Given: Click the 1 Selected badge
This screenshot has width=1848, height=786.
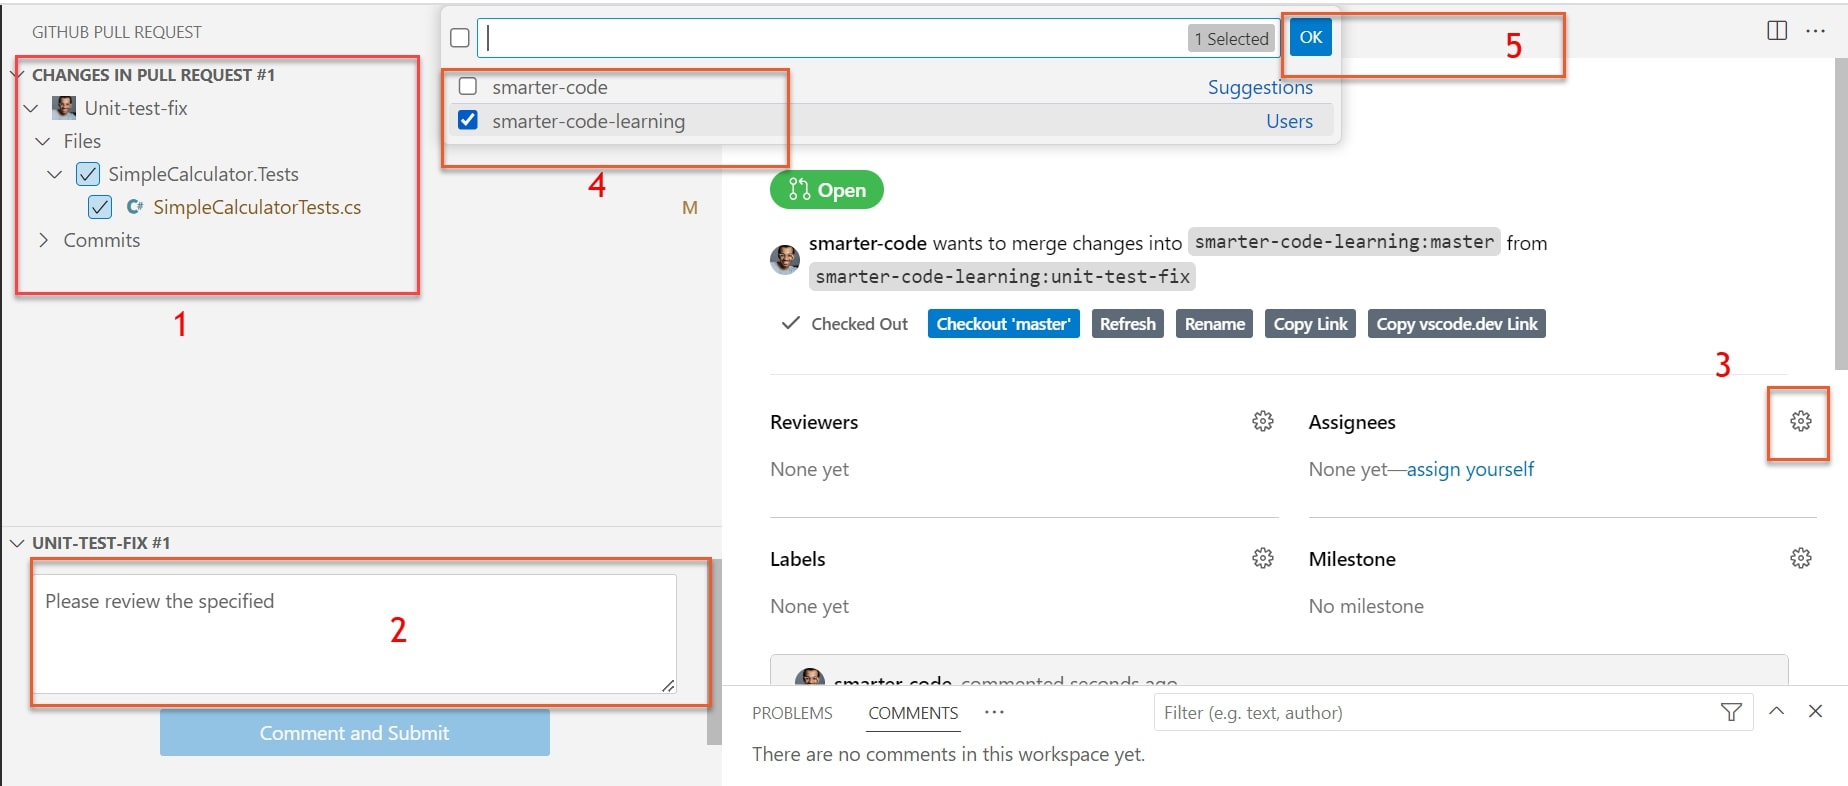Looking at the screenshot, I should tap(1231, 38).
